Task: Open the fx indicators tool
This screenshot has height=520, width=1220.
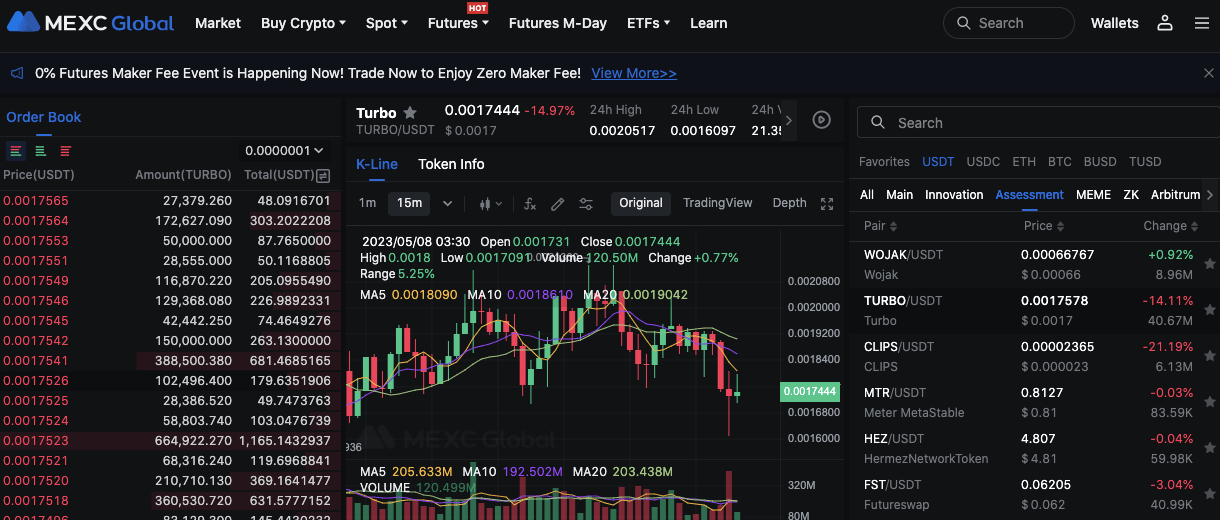Action: [x=530, y=203]
